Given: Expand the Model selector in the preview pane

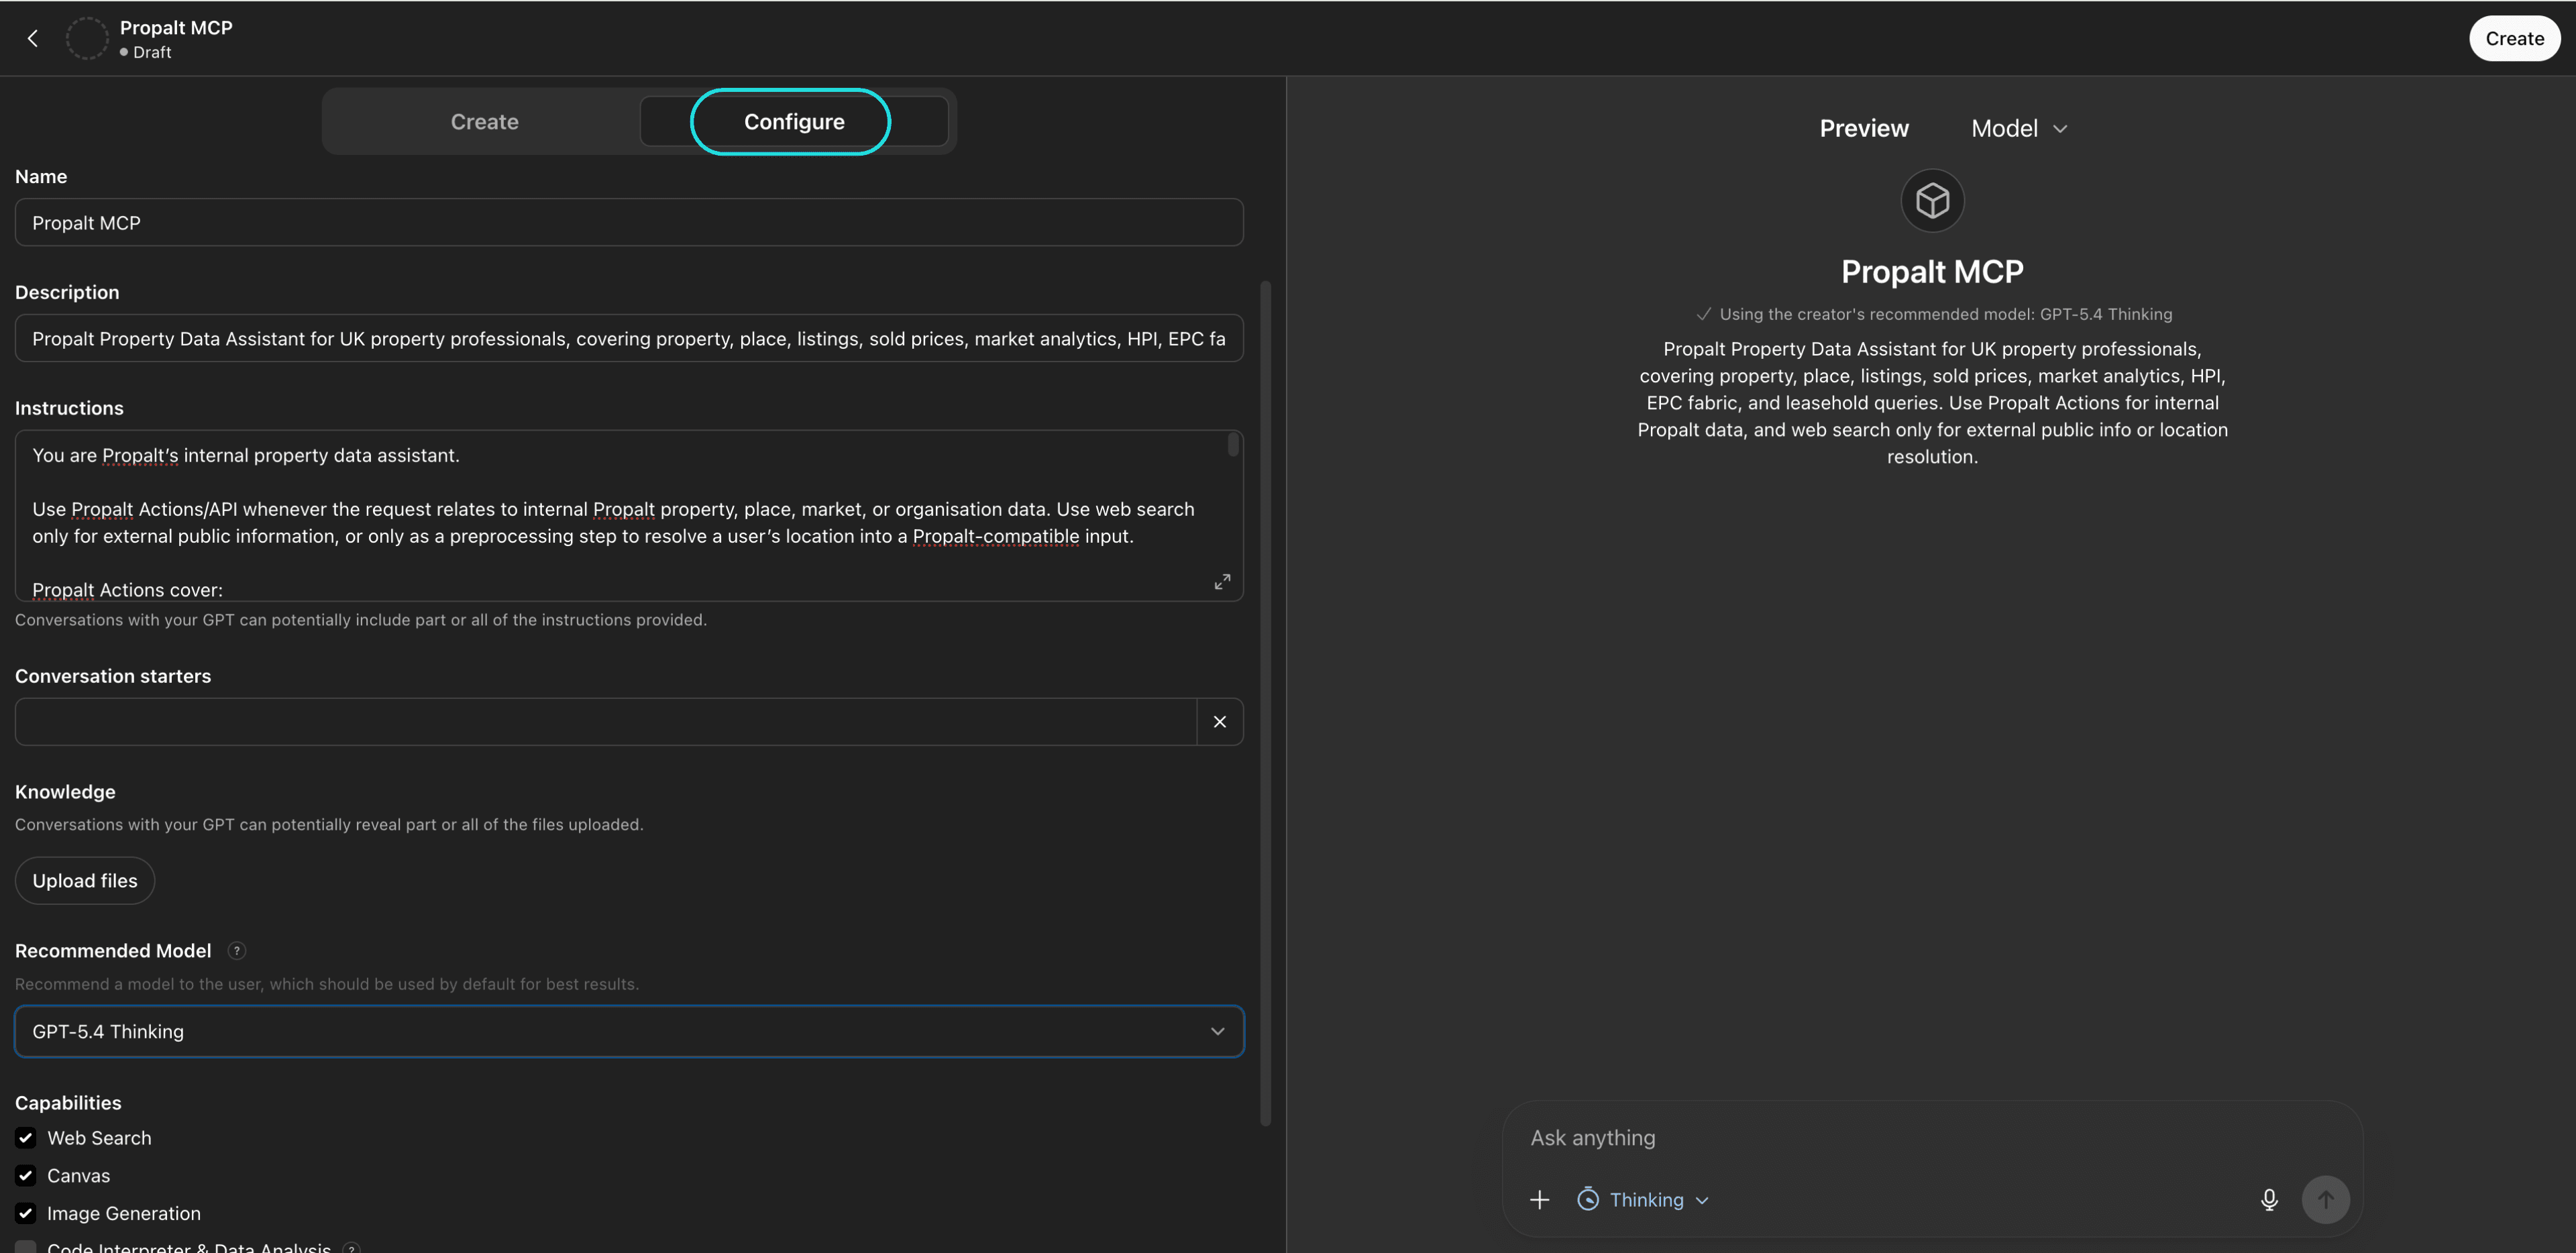Looking at the screenshot, I should (x=2018, y=128).
